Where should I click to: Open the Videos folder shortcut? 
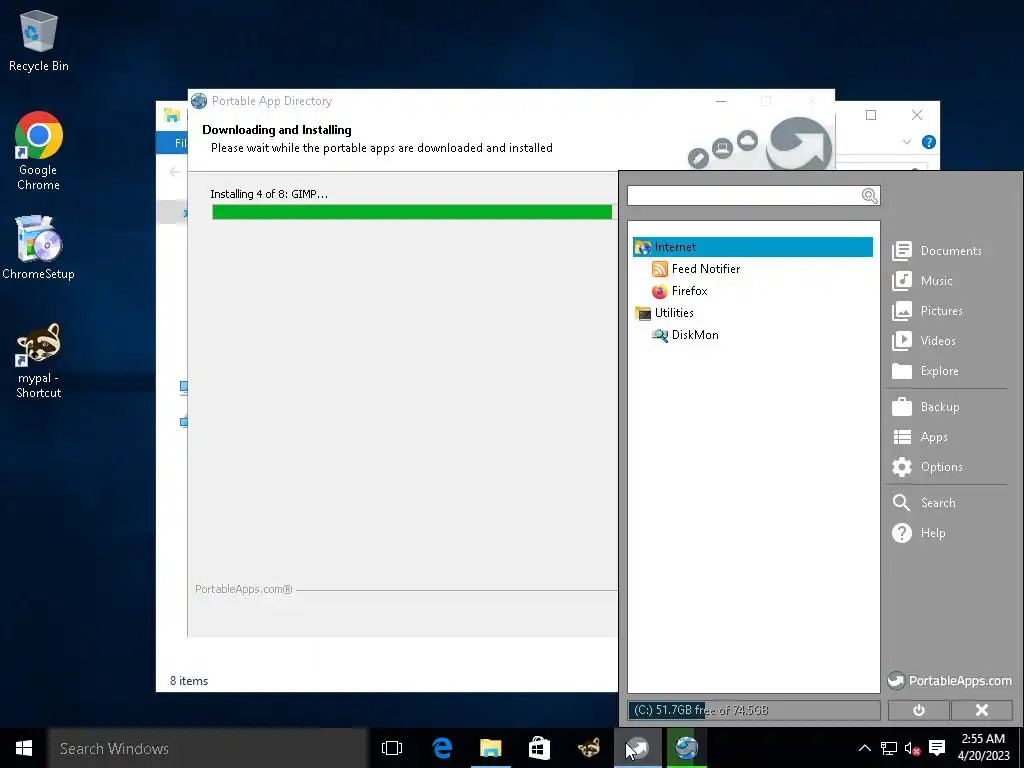point(924,341)
